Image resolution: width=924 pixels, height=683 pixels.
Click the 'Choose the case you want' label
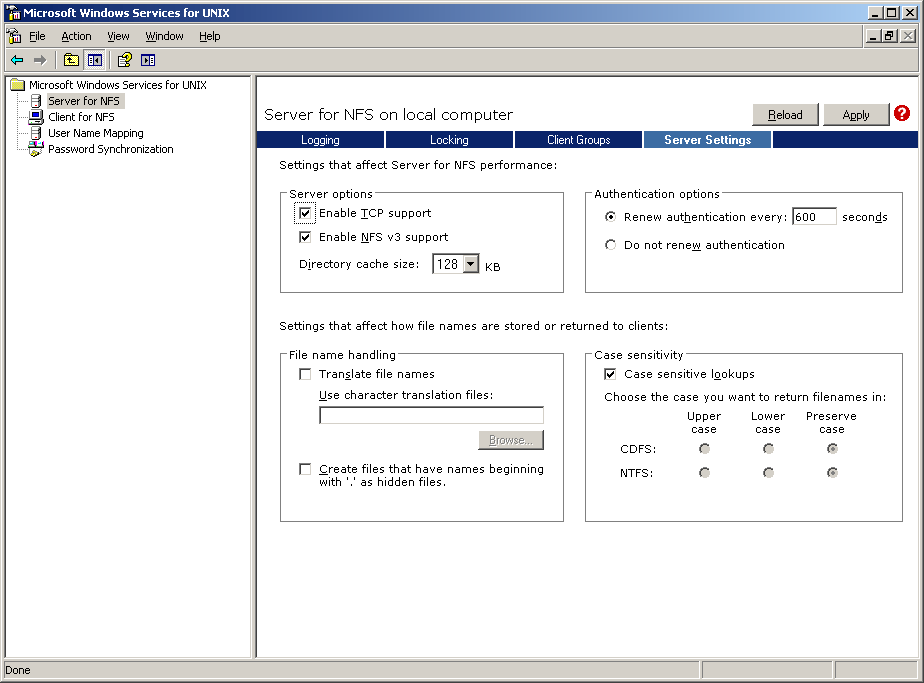pos(745,397)
